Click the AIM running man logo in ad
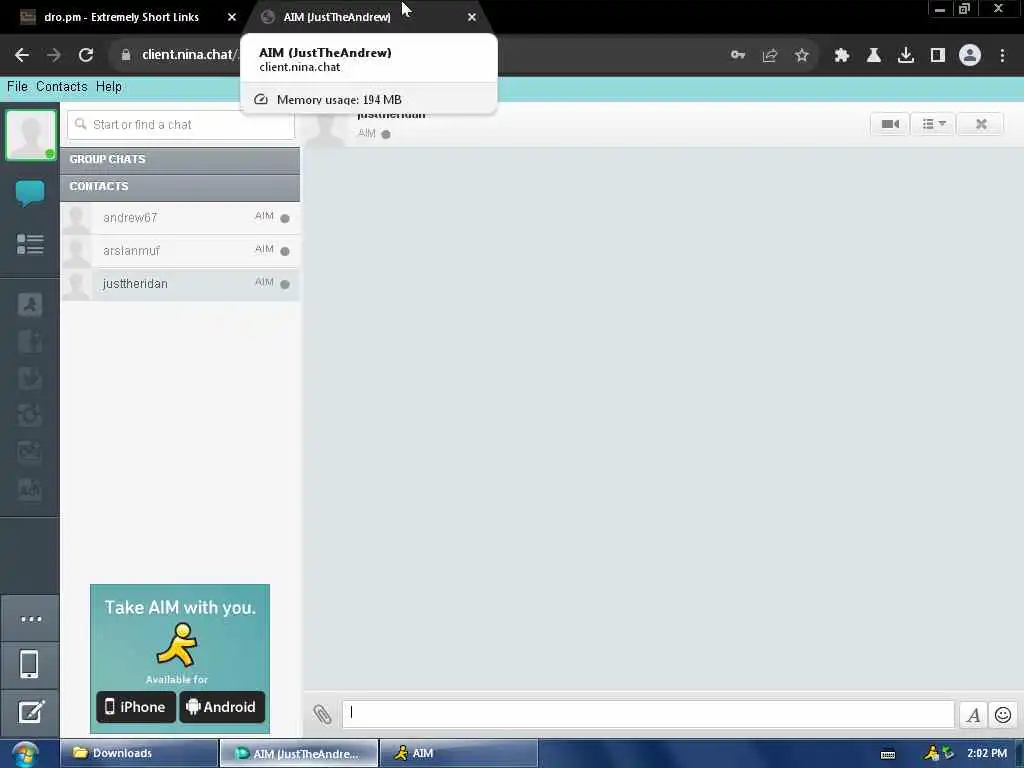The width and height of the screenshot is (1024, 768). tap(177, 645)
